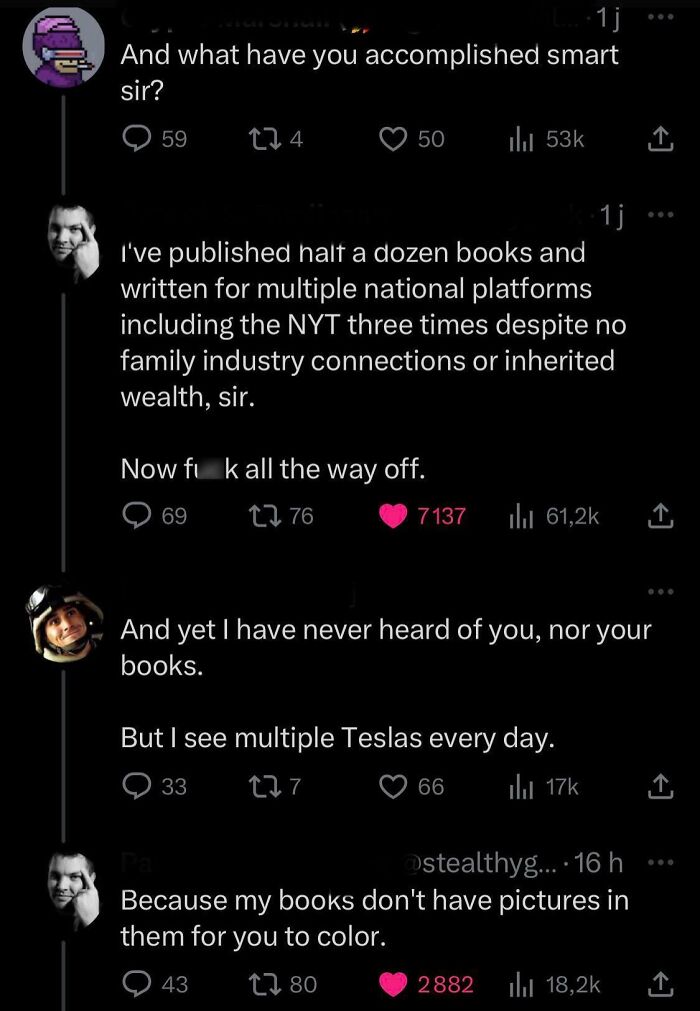Open more options on the Teslas tweet
This screenshot has width=700, height=1011.
pos(660,591)
